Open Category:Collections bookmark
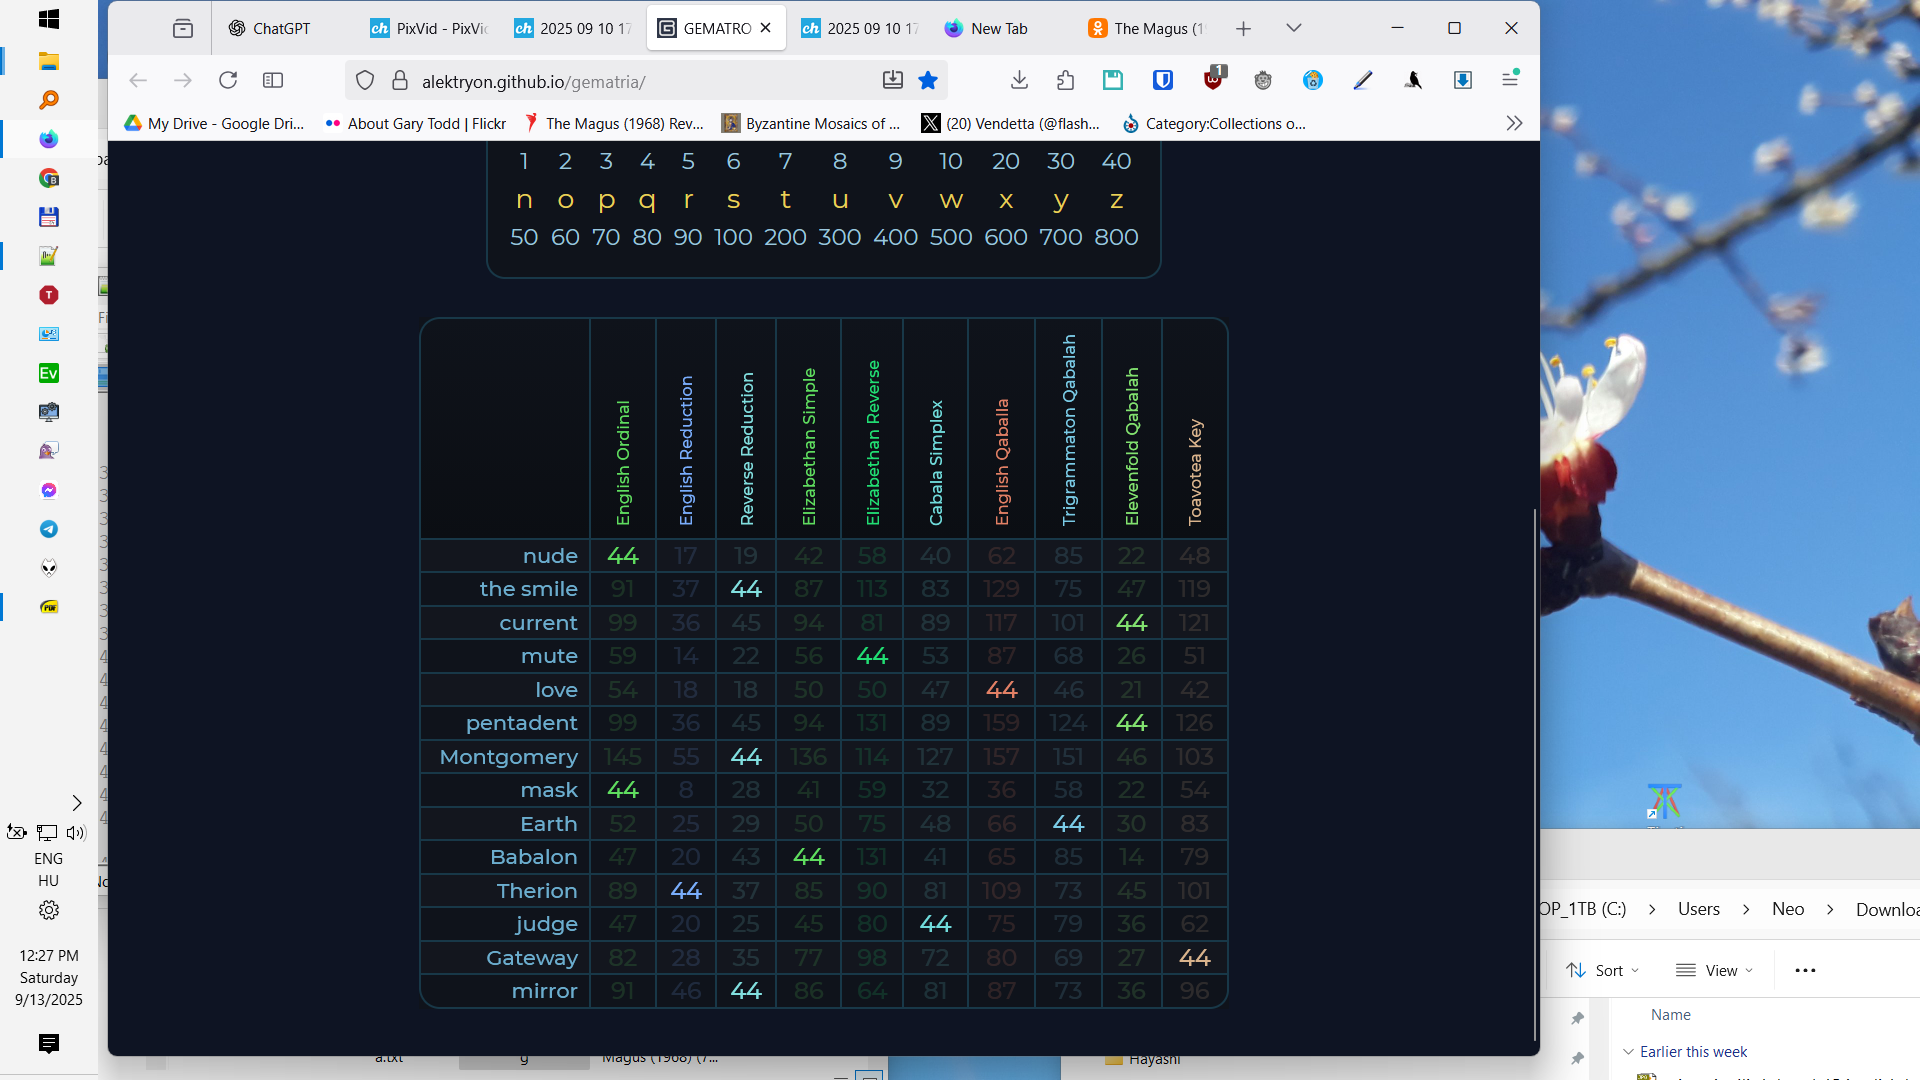The width and height of the screenshot is (1920, 1080). (1214, 123)
